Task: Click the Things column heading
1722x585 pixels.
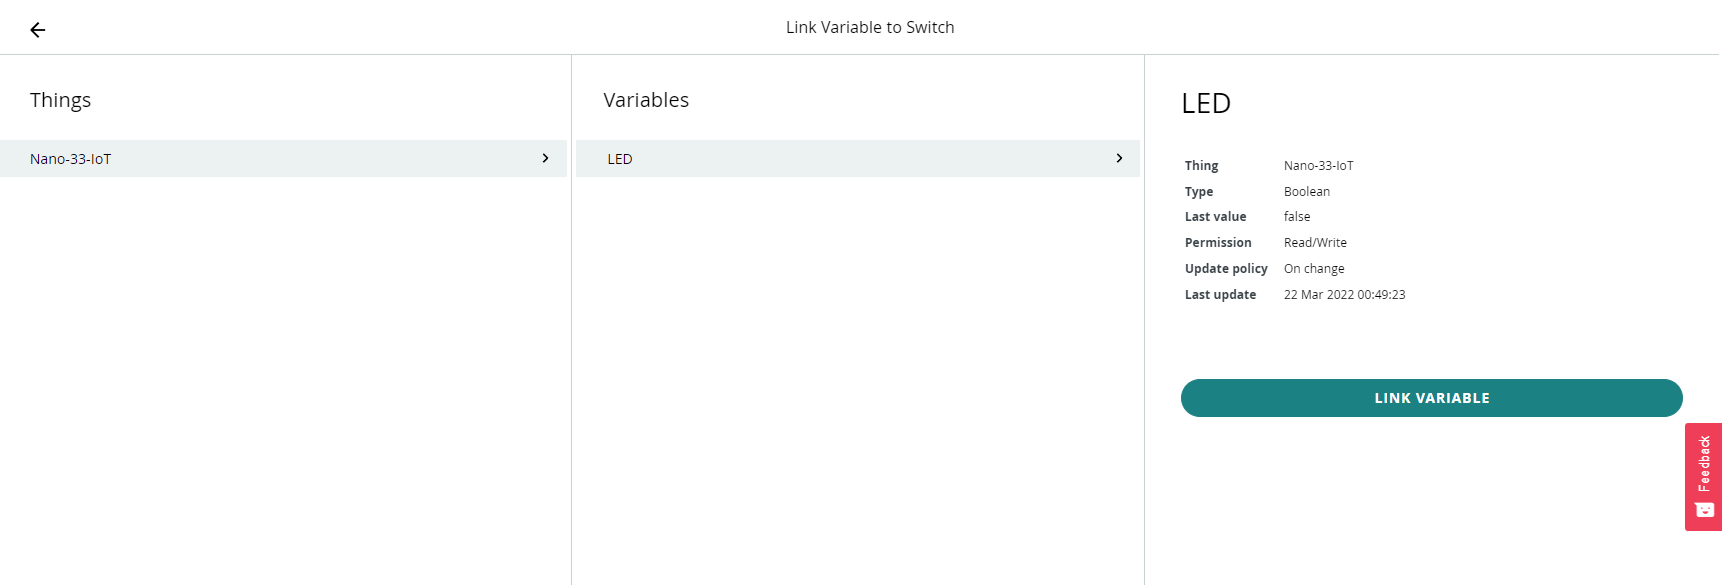Action: (60, 100)
